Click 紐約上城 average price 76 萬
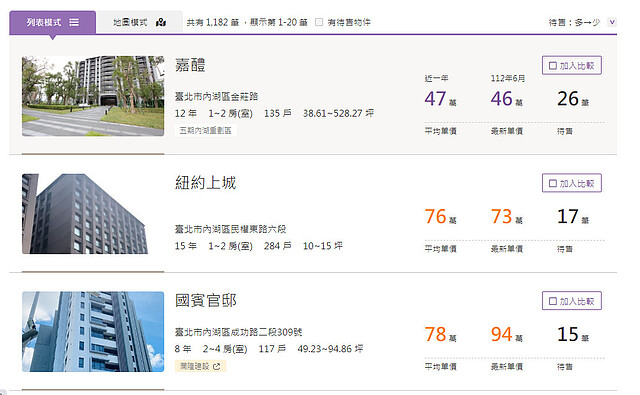 point(440,217)
